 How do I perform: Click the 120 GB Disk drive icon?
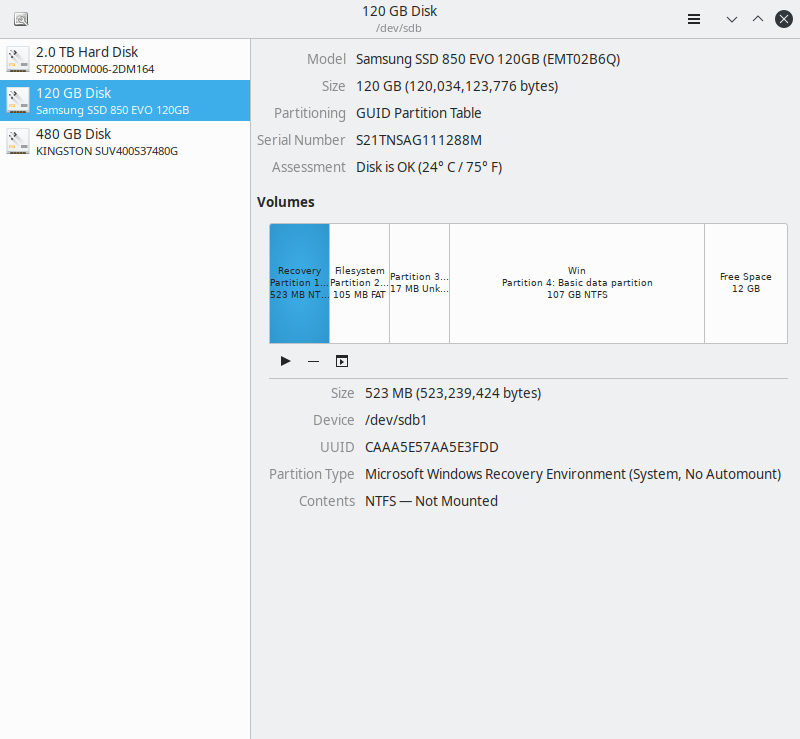coord(18,101)
